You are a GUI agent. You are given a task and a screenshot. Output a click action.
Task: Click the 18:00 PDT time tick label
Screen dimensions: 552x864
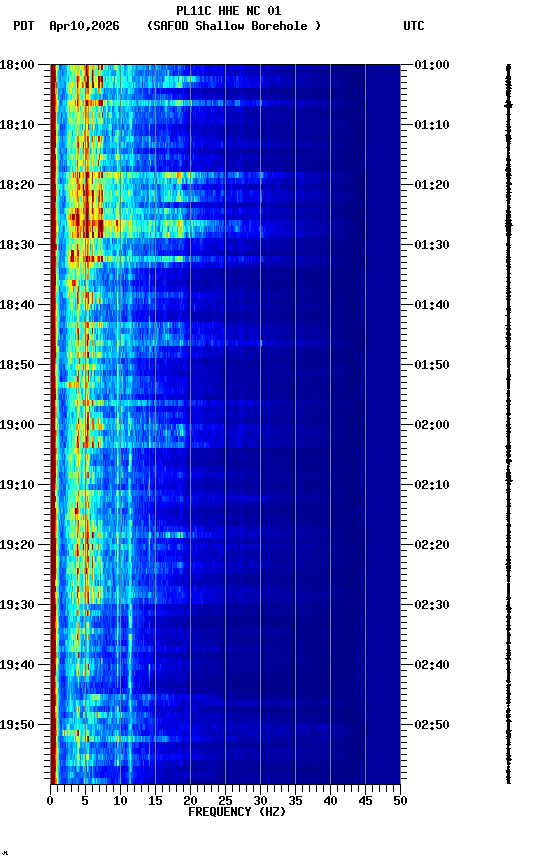(17, 65)
